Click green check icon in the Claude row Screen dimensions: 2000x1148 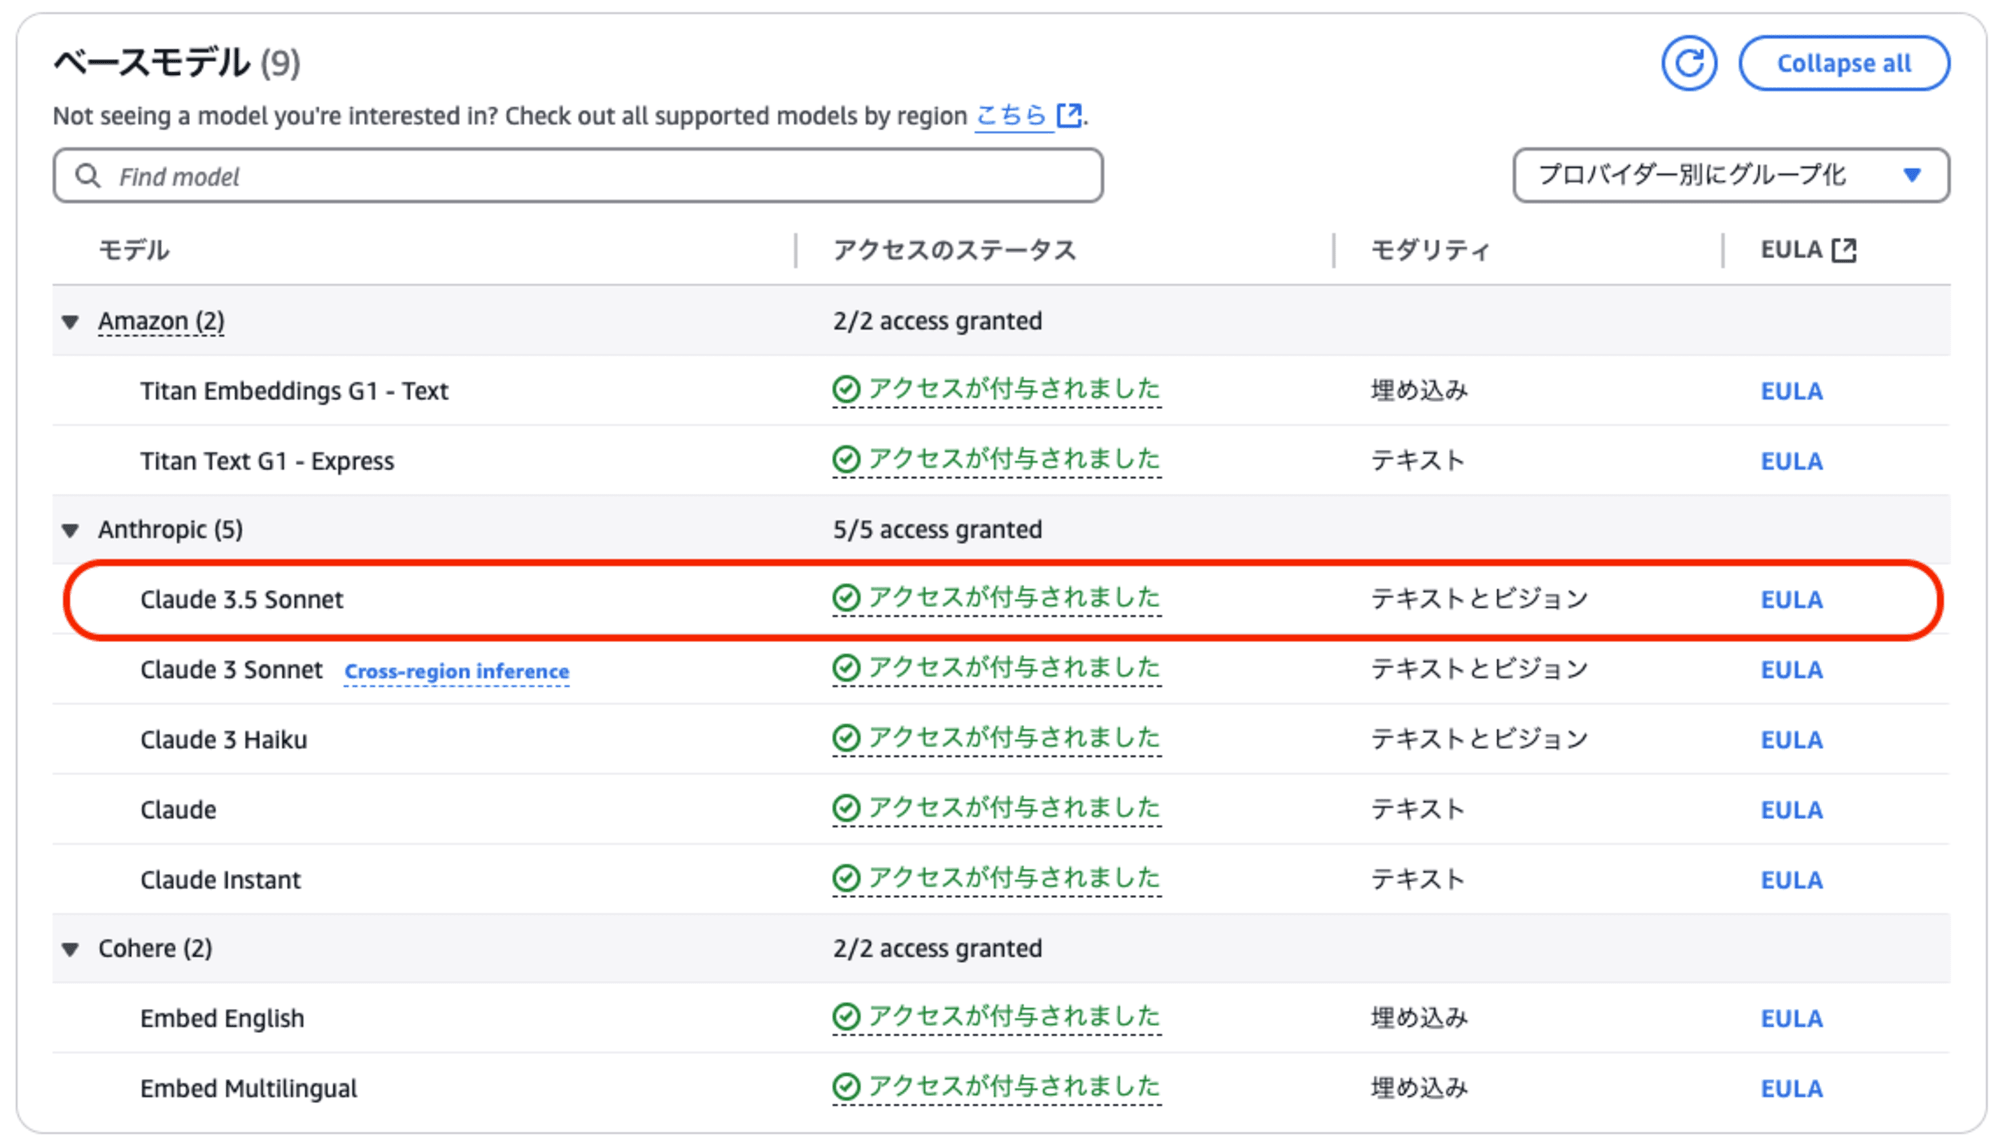point(846,808)
